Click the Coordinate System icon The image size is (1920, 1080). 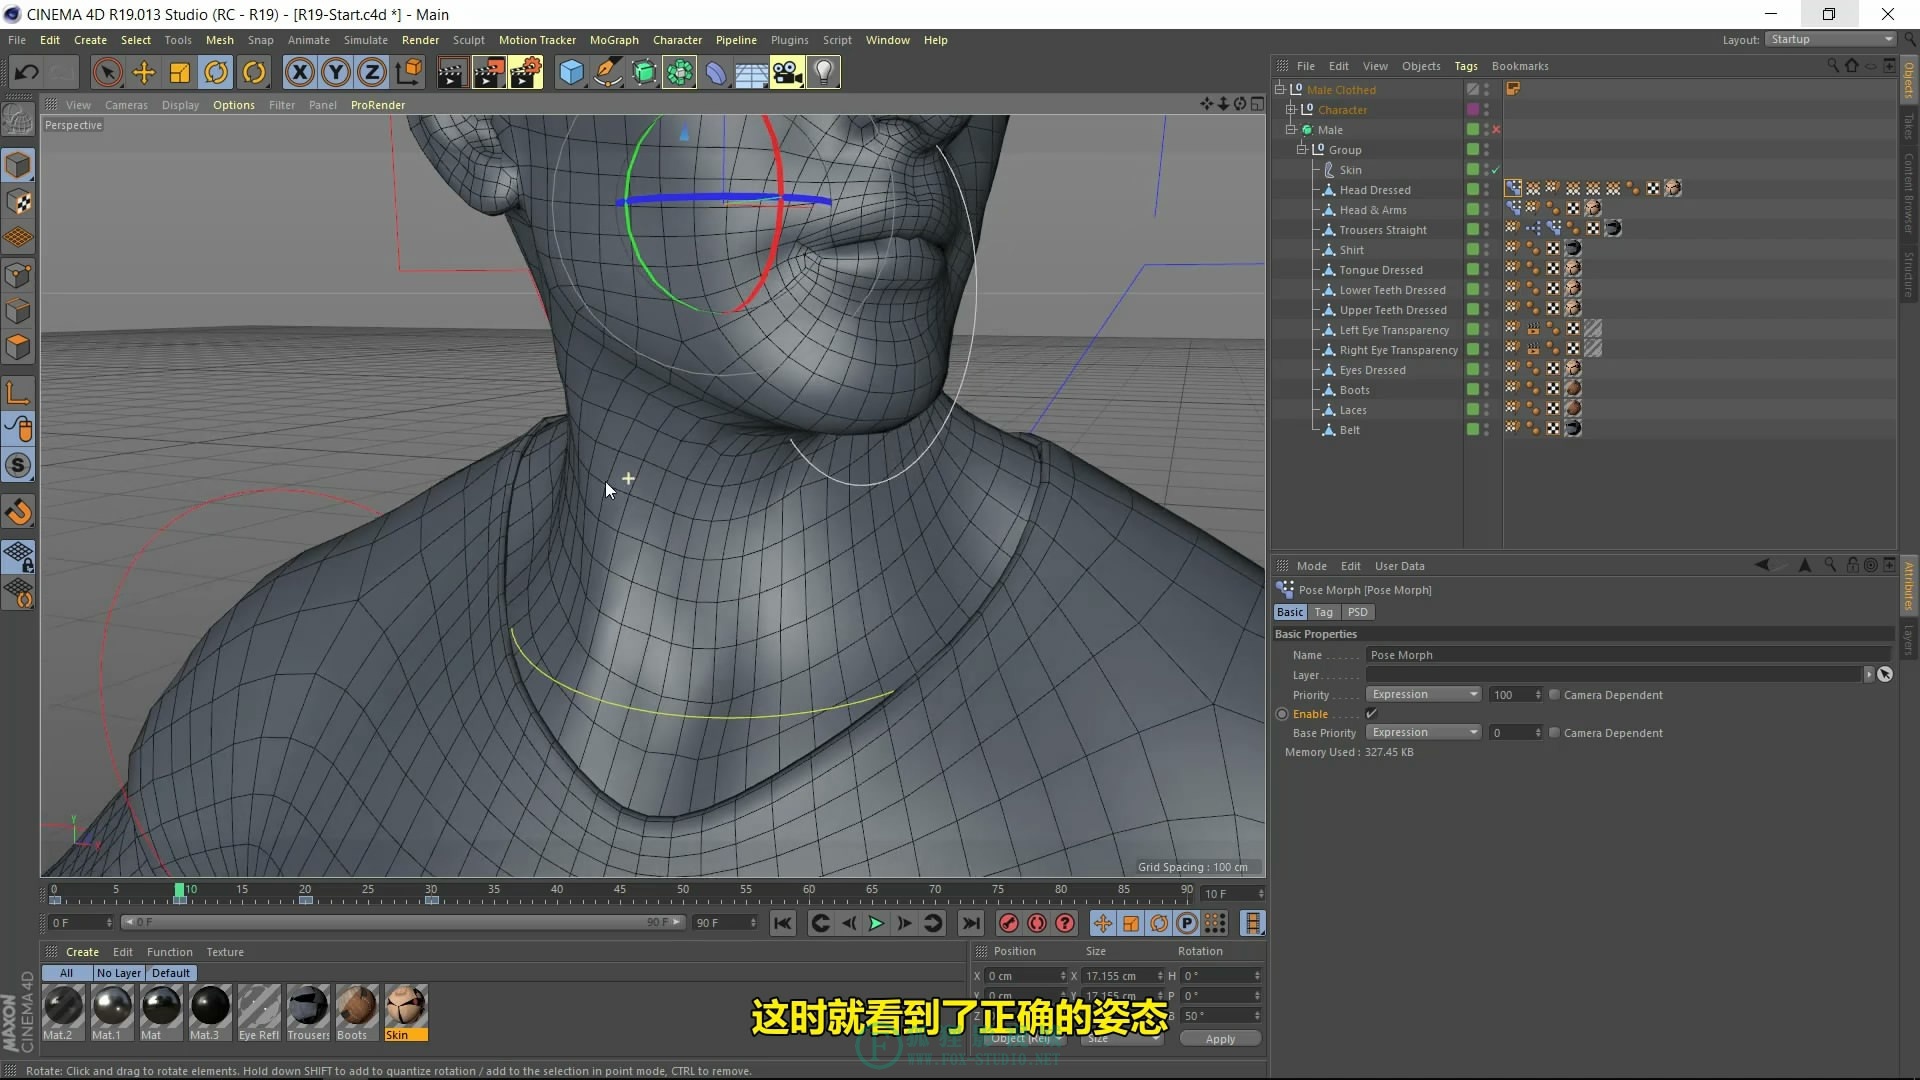coord(409,72)
